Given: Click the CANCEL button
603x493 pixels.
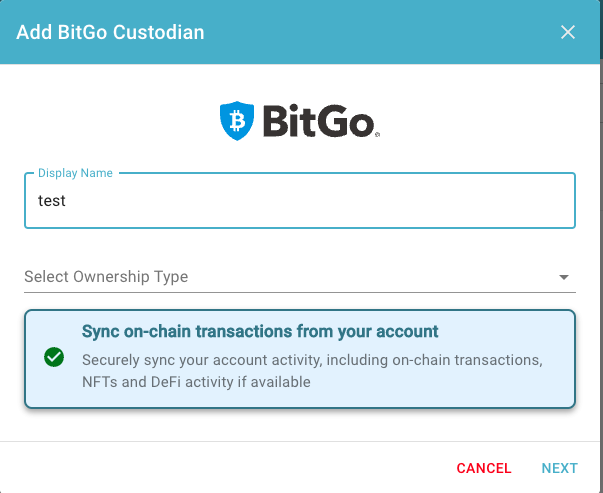Looking at the screenshot, I should coord(484,468).
